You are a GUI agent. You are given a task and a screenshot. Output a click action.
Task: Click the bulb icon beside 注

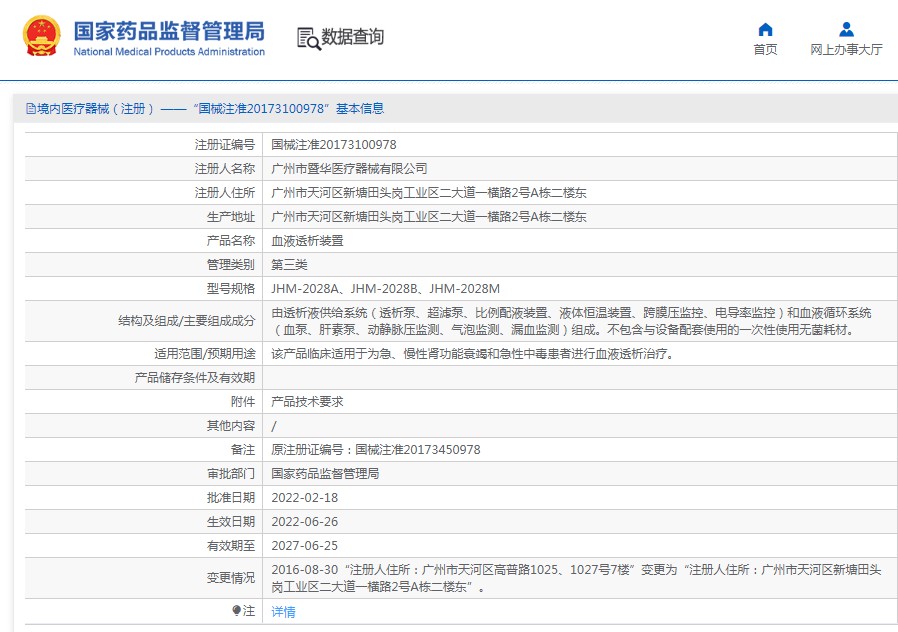coord(237,610)
